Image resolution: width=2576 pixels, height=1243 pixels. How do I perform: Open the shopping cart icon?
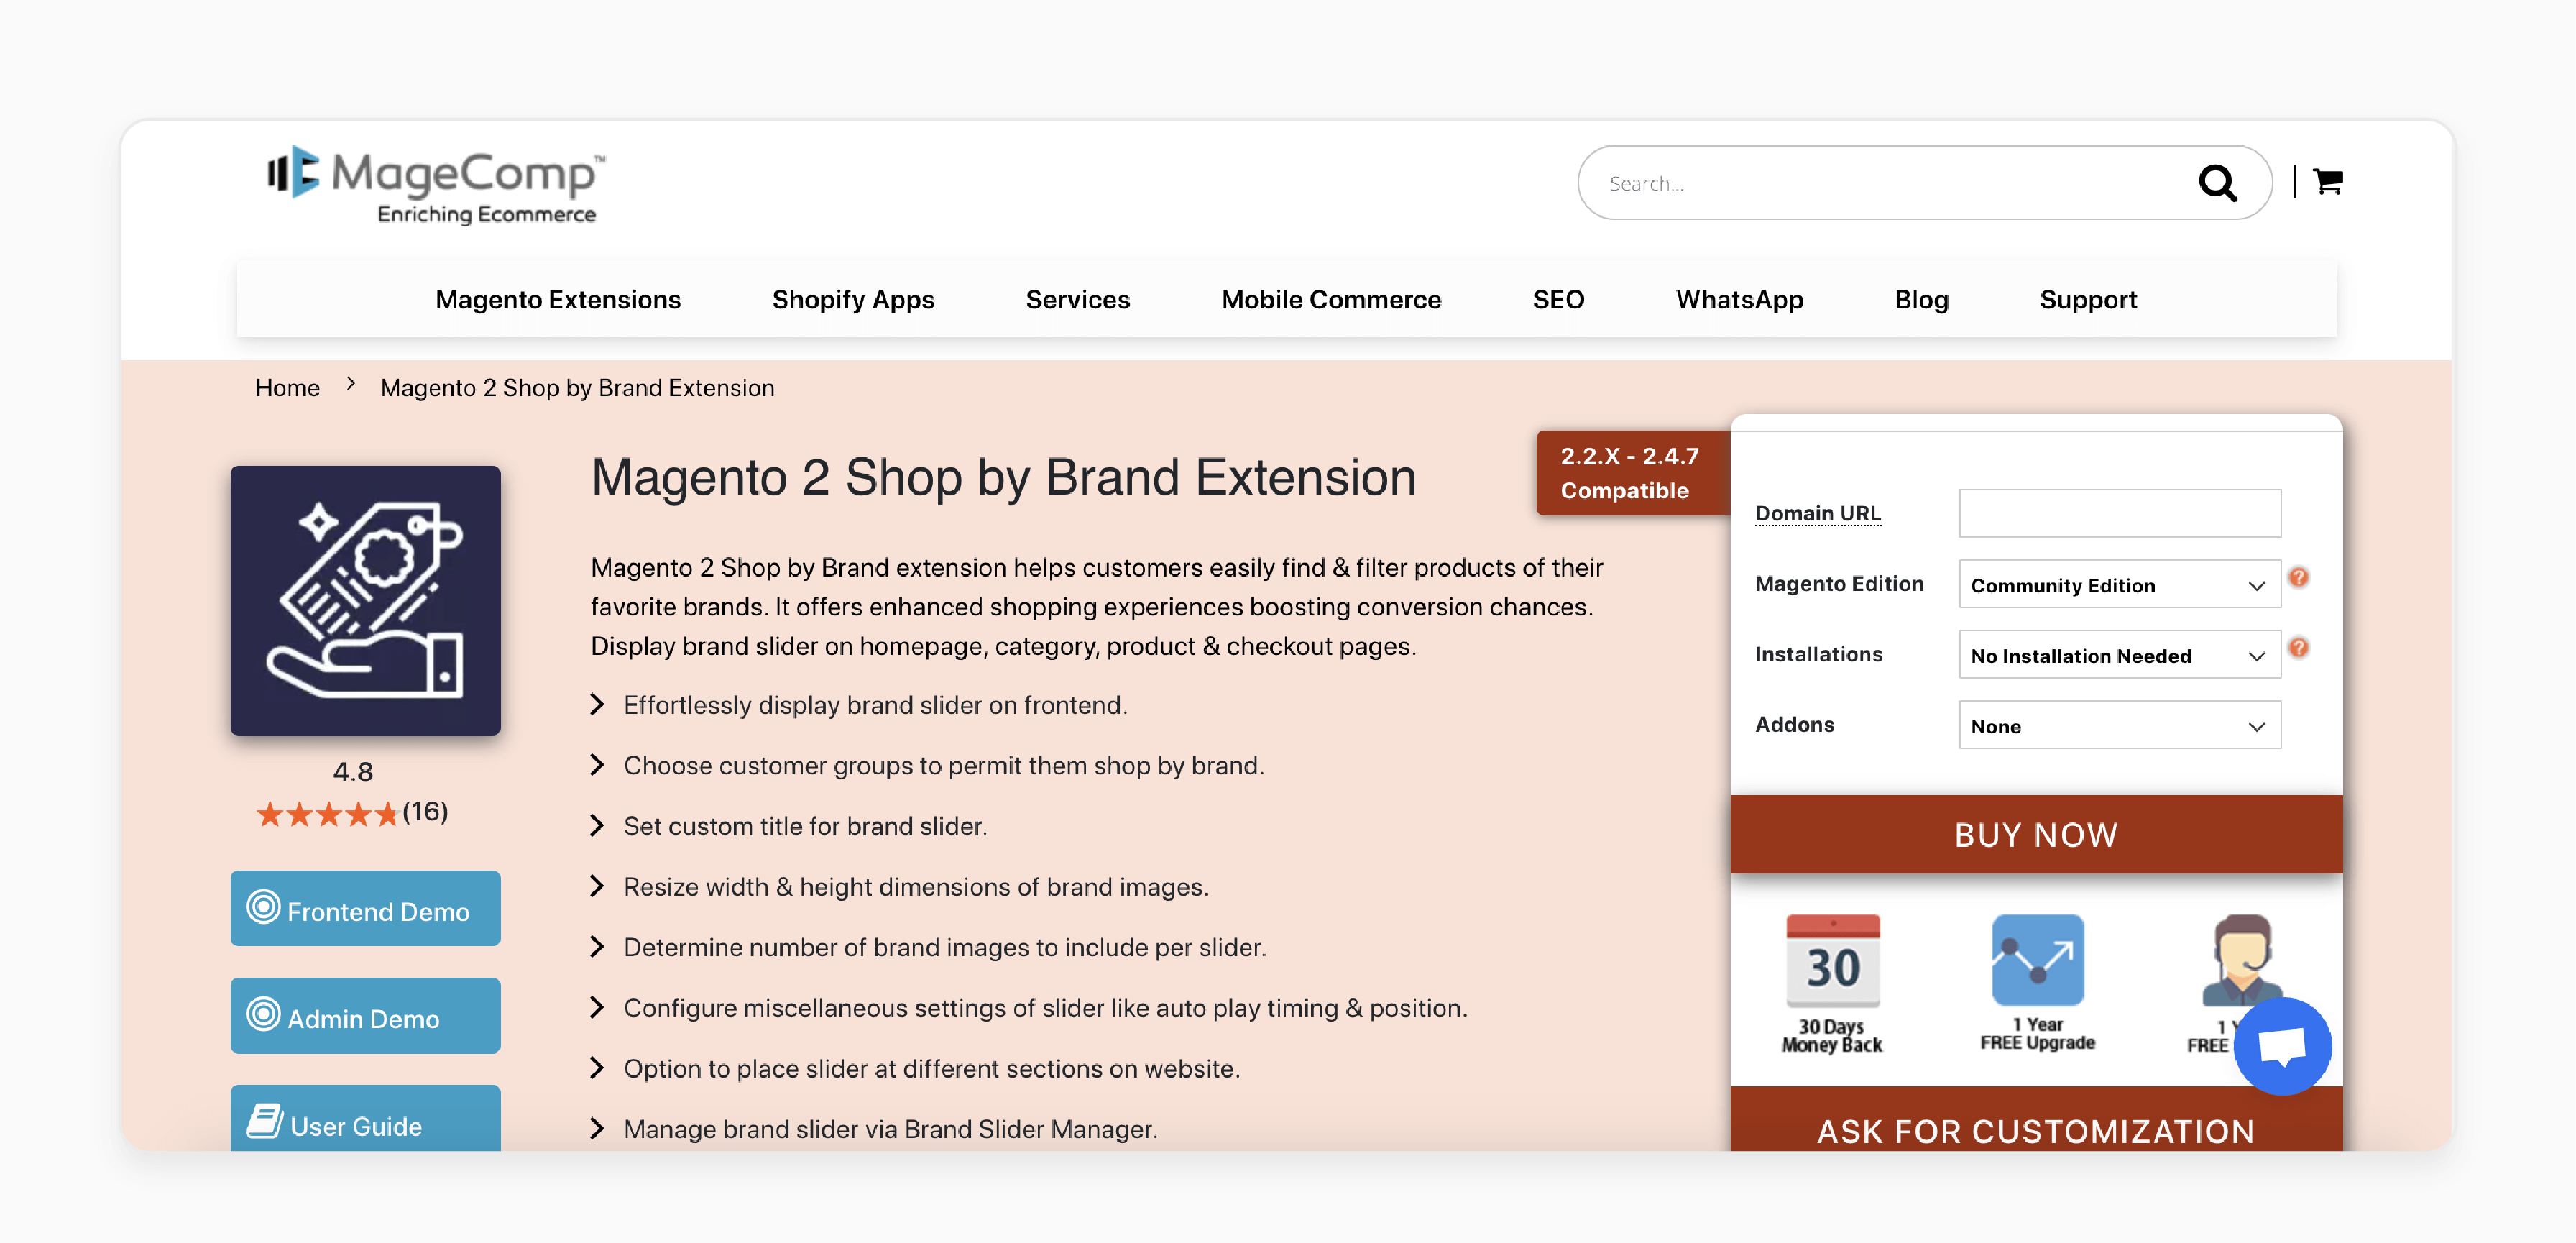click(2327, 181)
